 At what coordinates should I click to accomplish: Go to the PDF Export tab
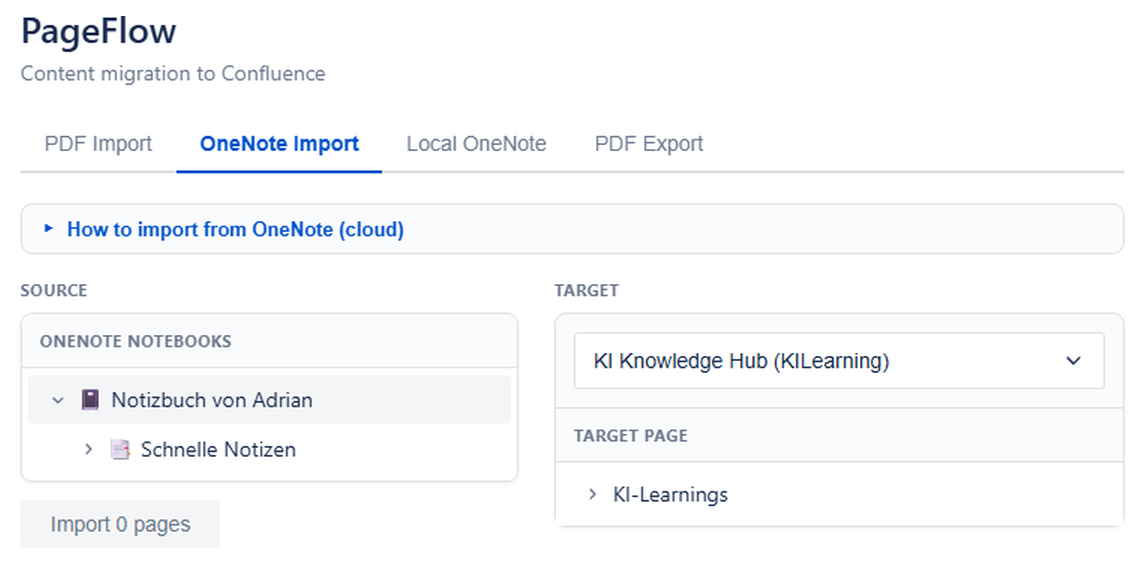(x=648, y=143)
